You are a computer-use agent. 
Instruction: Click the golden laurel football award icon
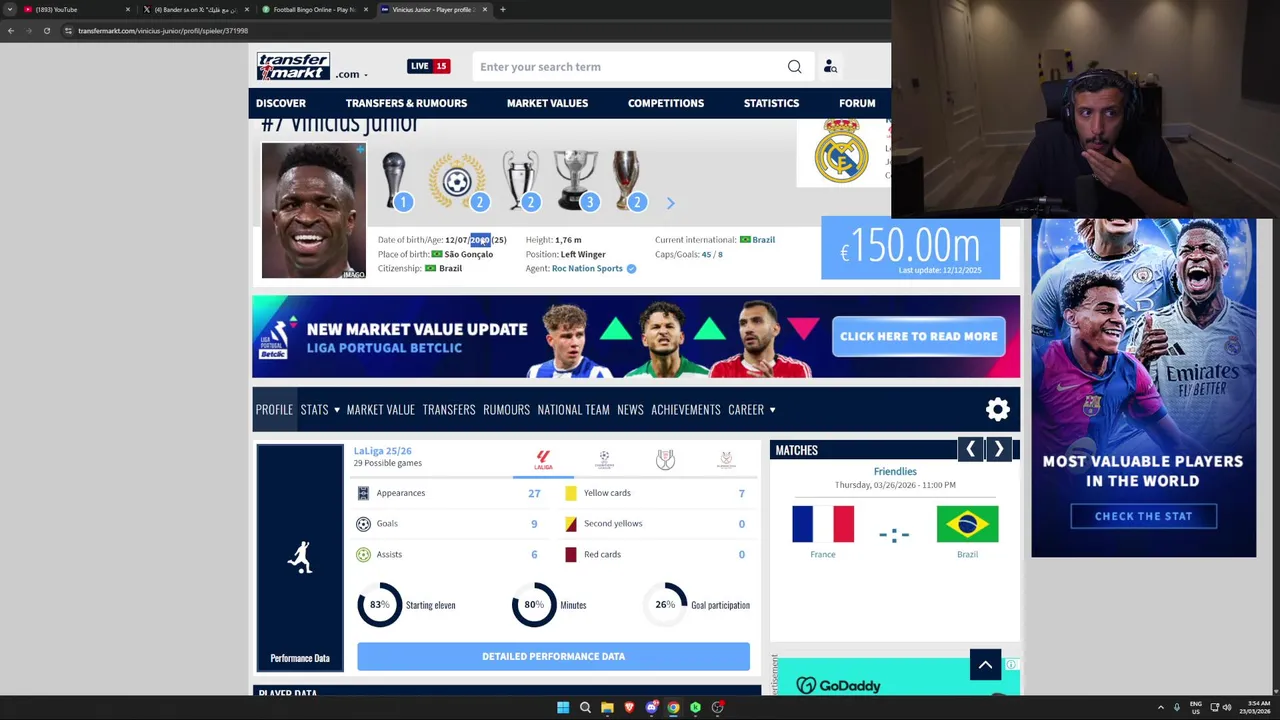[457, 181]
